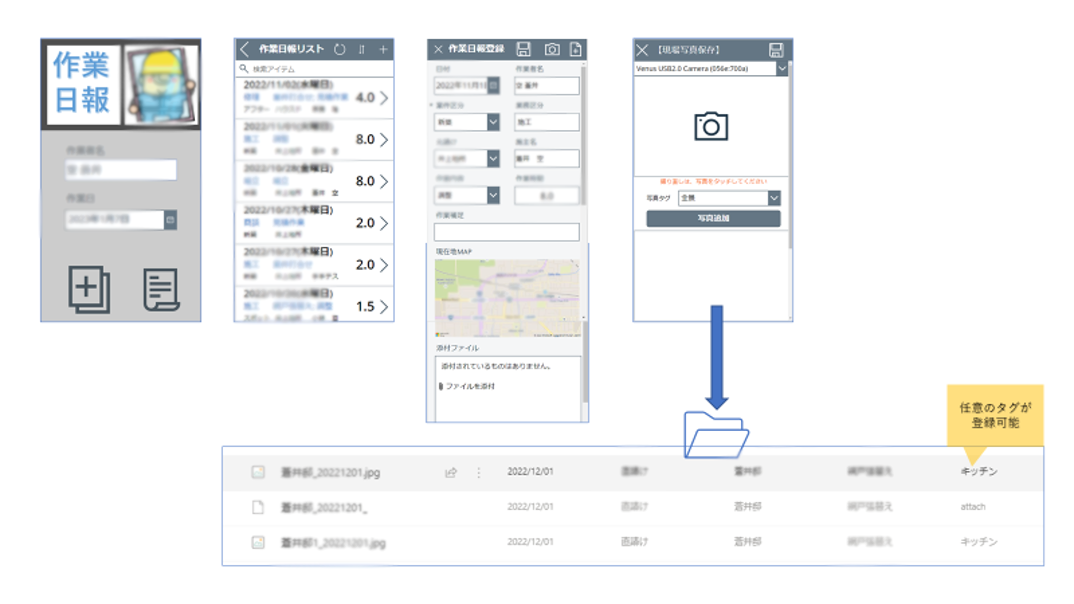The image size is (1074, 604).
Task: Open the report list icon on home screen
Action: [x=161, y=289]
